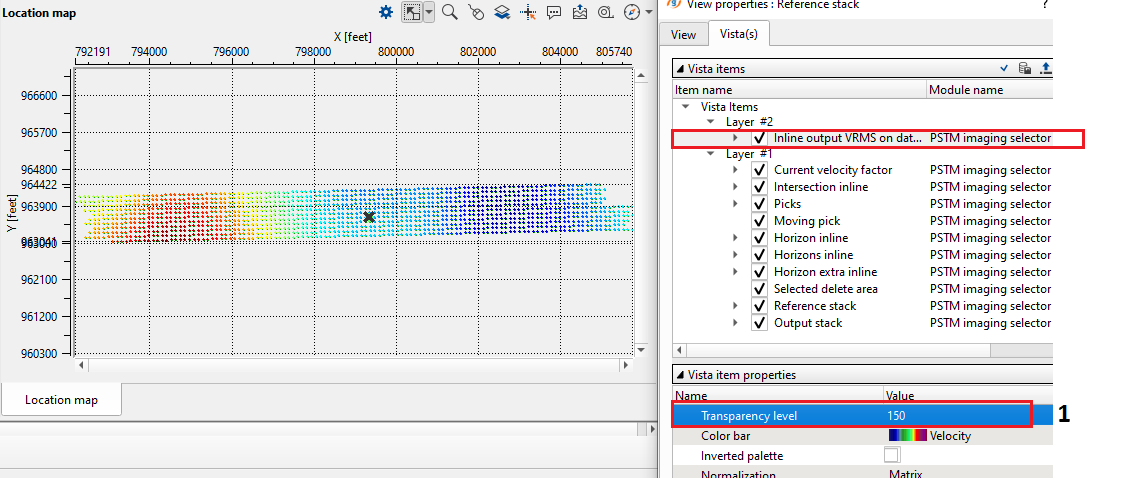This screenshot has height=478, width=1127.
Task: Switch to the View tab
Action: 683,34
